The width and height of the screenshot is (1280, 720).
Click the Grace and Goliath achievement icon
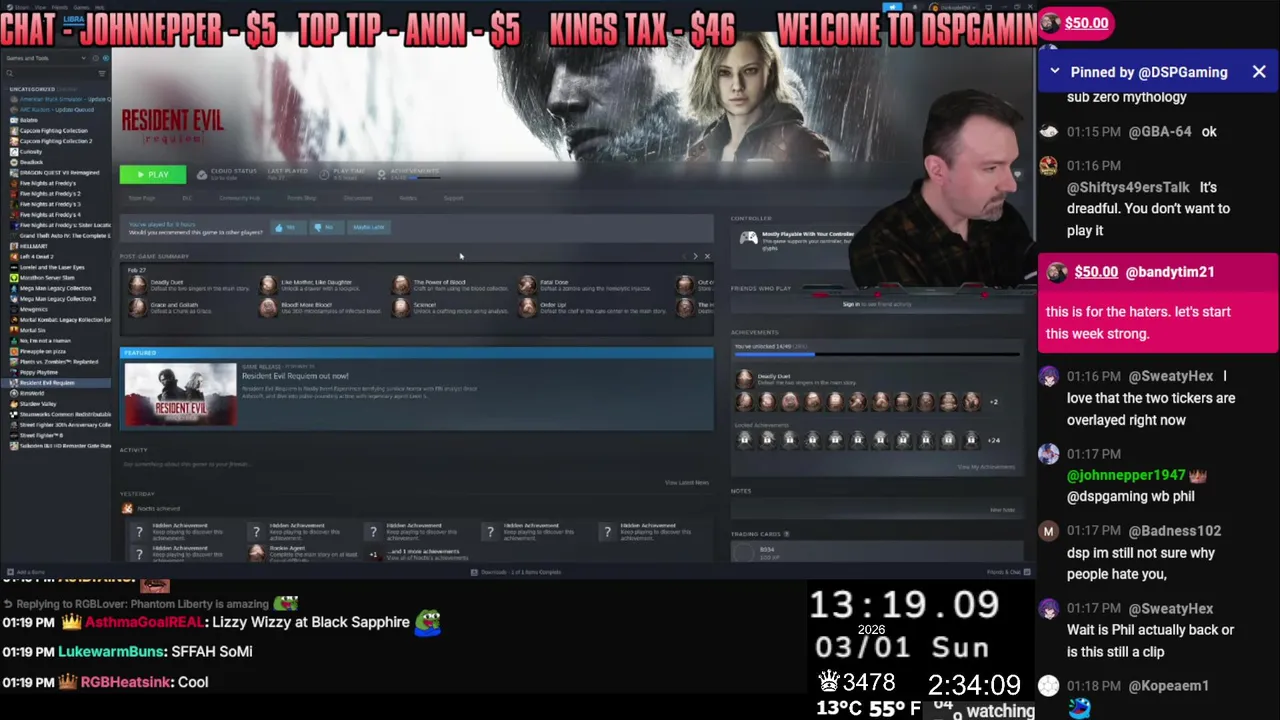pos(137,308)
